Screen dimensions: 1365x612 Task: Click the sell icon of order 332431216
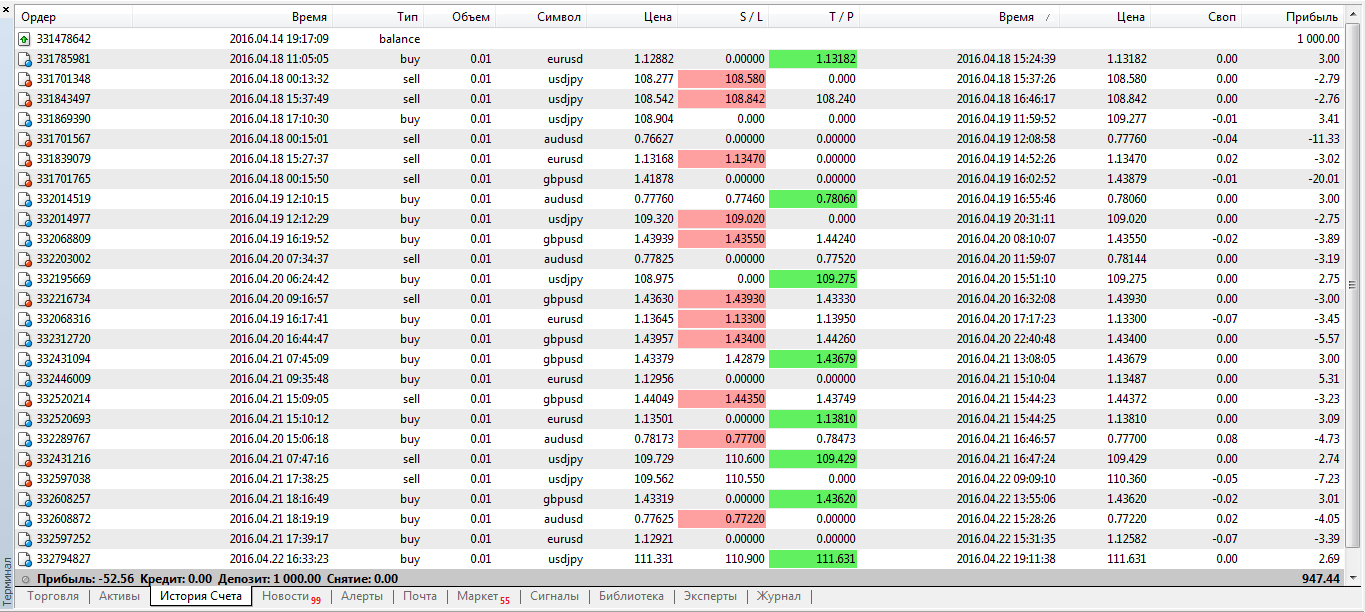tap(25, 459)
